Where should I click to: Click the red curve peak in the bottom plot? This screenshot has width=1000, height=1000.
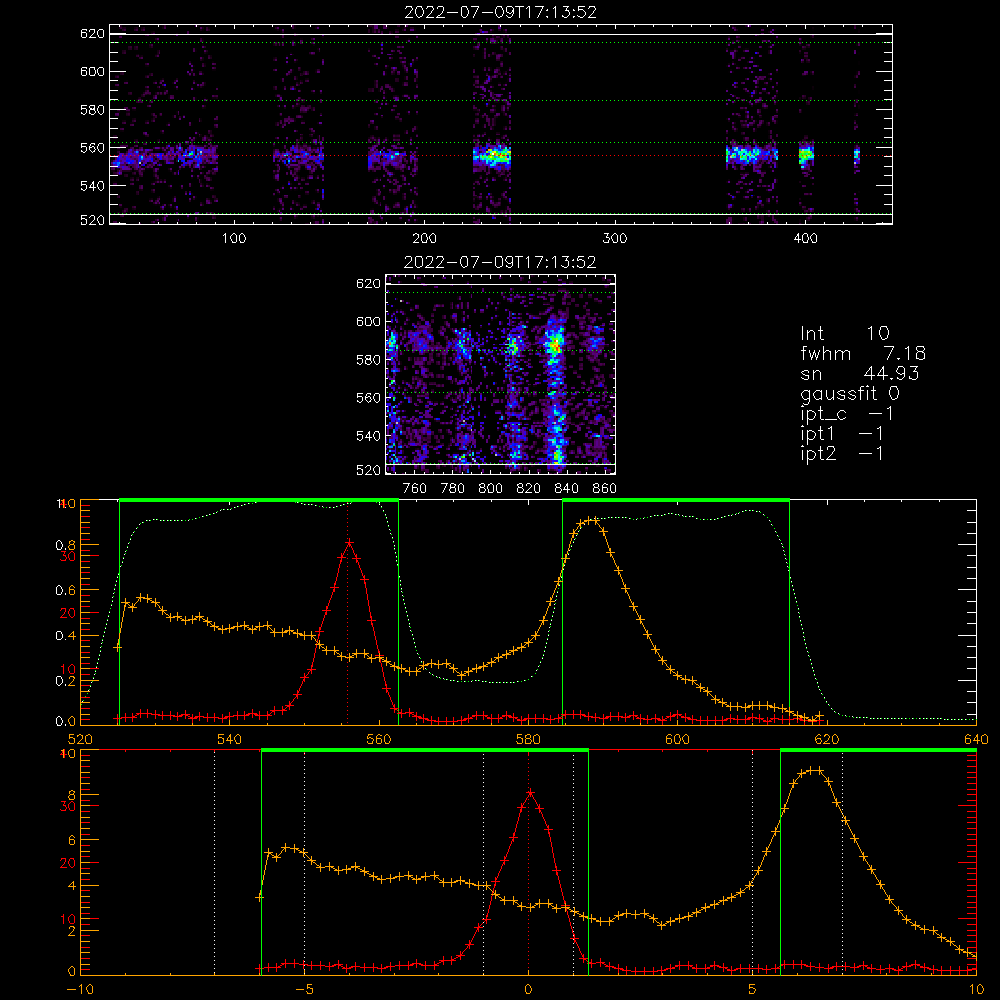point(530,793)
